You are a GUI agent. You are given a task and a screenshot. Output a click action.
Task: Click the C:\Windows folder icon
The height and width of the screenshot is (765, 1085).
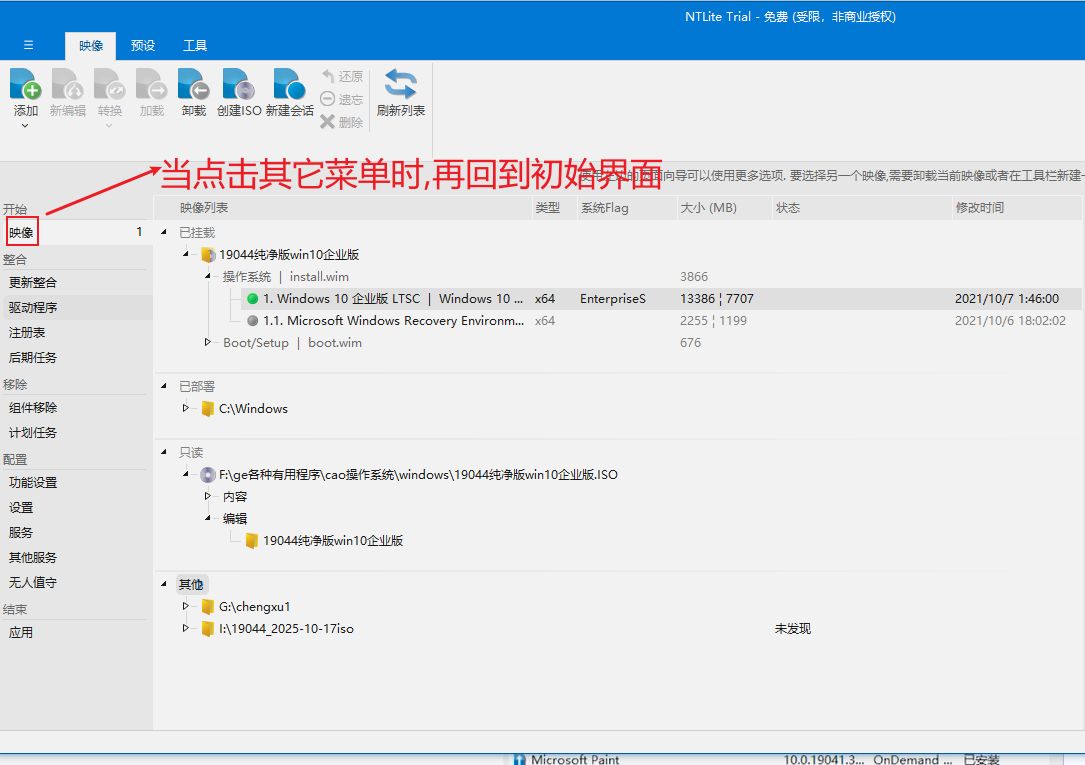click(x=208, y=409)
